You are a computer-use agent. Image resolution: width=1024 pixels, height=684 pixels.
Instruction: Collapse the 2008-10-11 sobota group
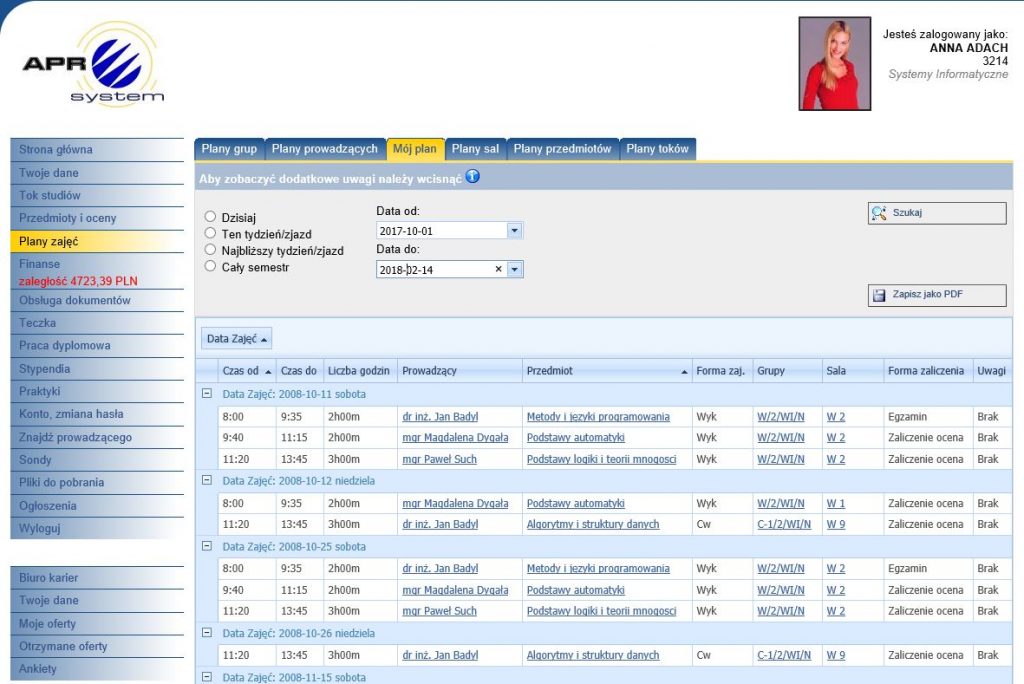coord(207,393)
